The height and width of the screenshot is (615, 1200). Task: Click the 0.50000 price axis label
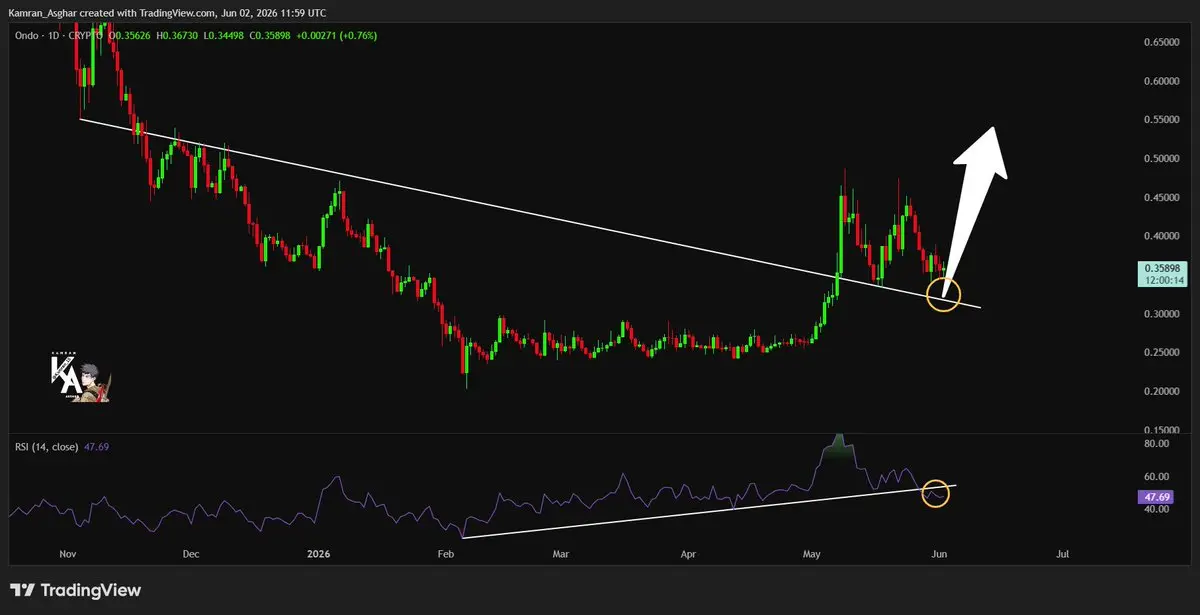1159,159
